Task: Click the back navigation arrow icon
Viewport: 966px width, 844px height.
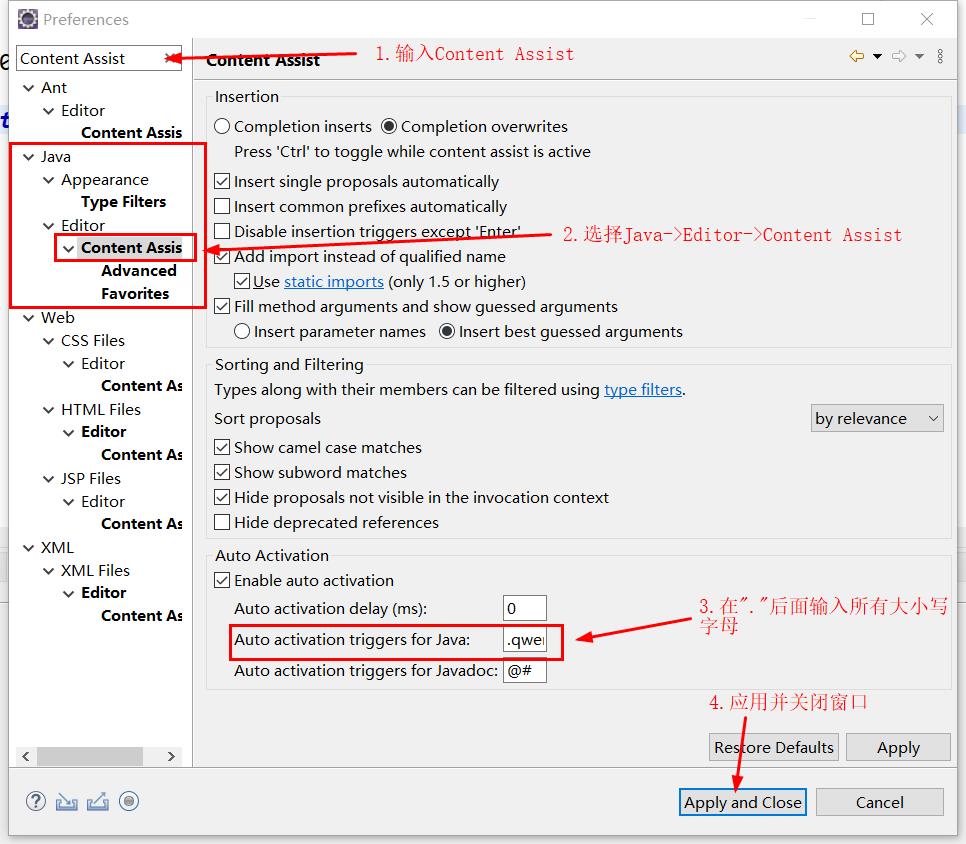Action: pyautogui.click(x=856, y=56)
